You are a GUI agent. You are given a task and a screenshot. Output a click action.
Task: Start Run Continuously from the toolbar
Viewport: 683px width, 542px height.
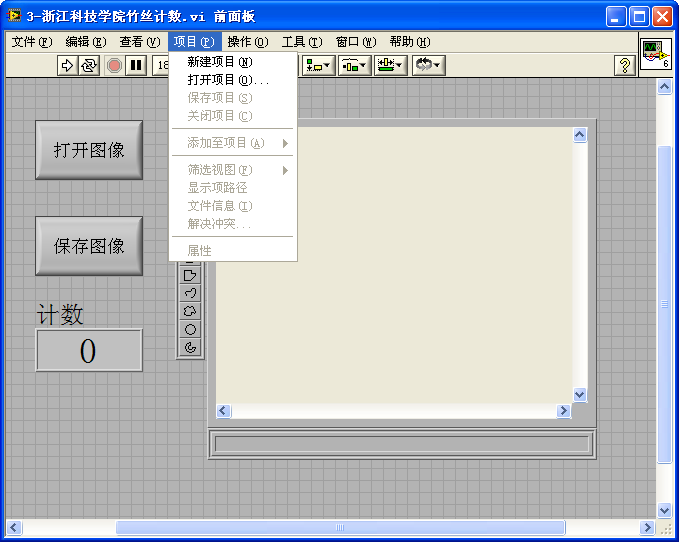[89, 65]
